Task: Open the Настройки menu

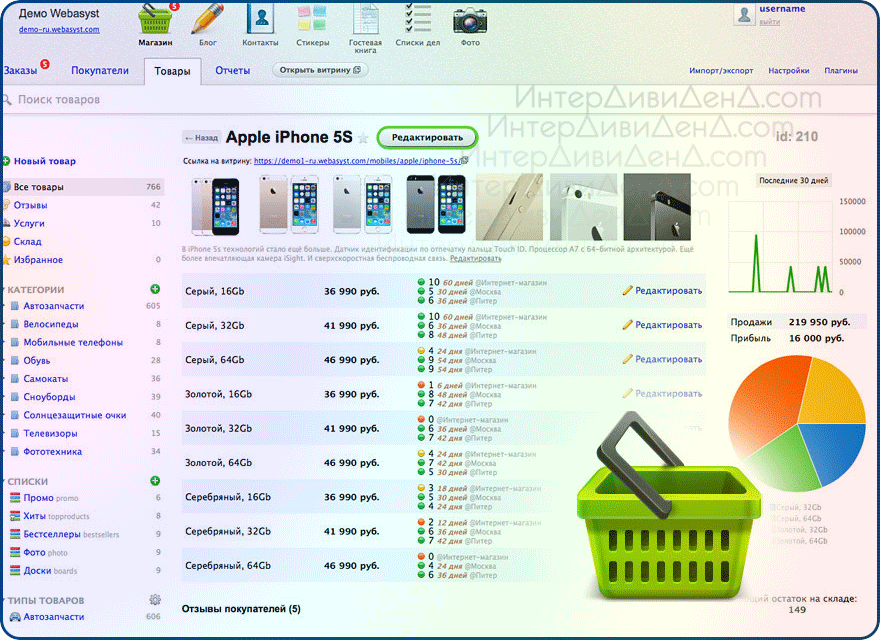Action: pyautogui.click(x=789, y=71)
